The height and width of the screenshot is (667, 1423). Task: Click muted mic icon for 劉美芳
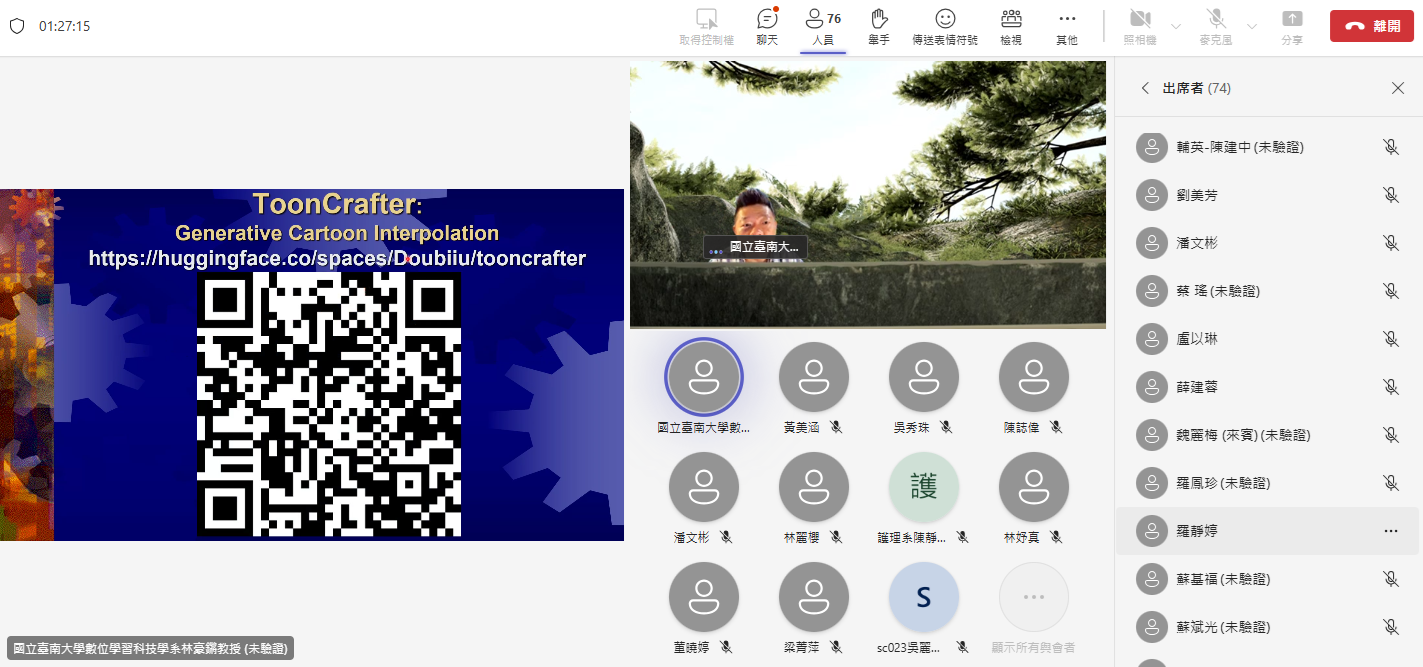[1390, 195]
